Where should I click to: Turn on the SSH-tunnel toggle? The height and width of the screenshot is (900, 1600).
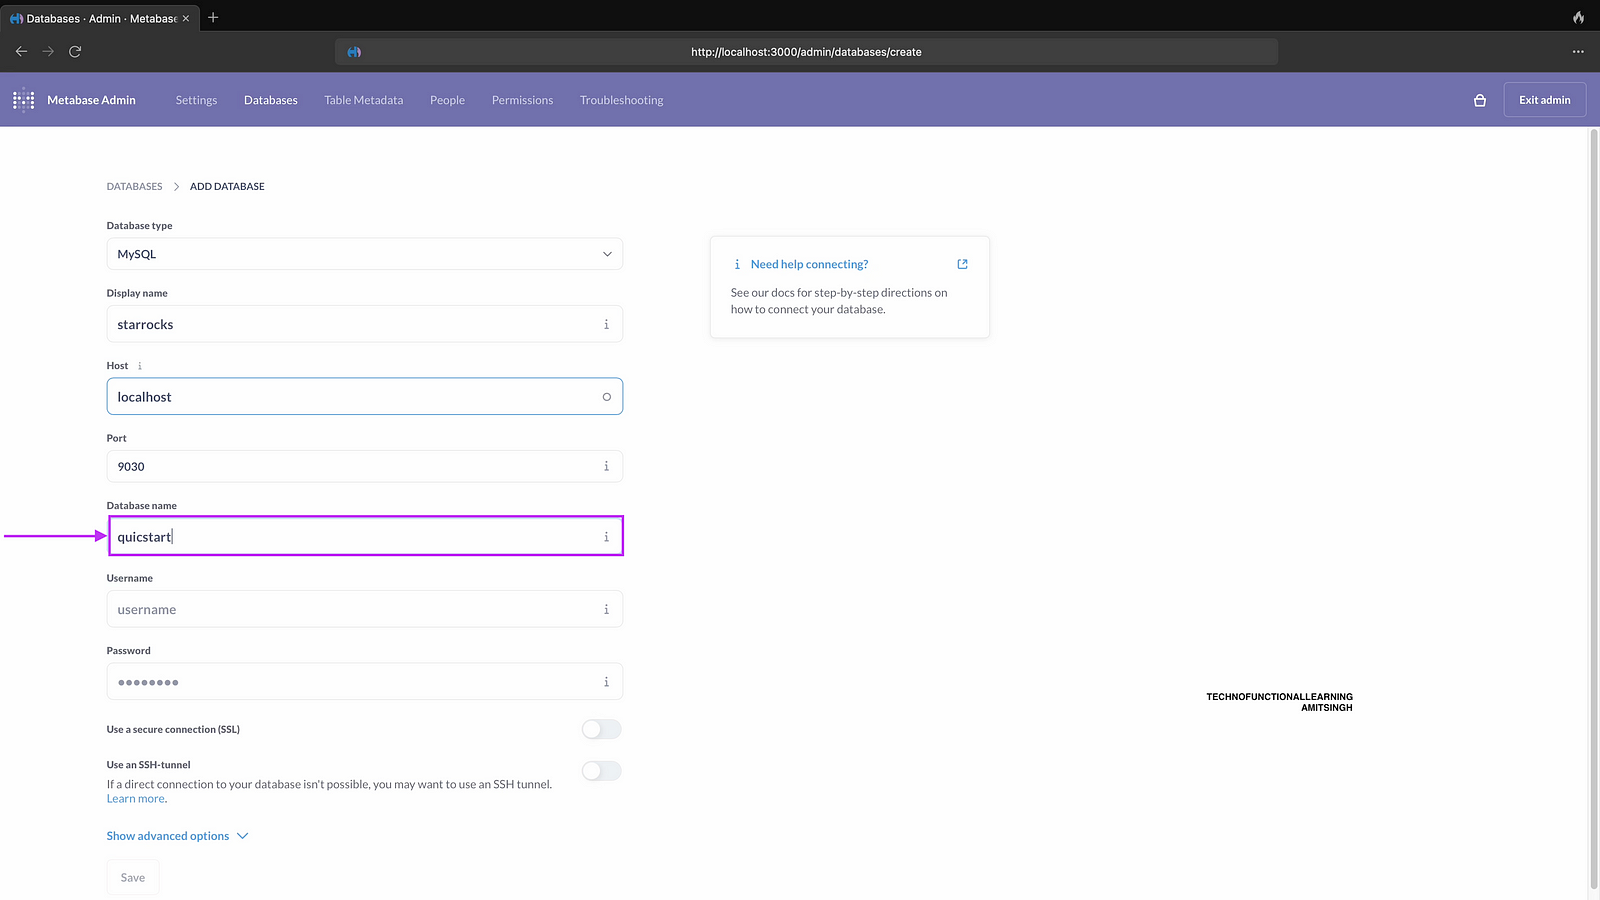click(601, 771)
